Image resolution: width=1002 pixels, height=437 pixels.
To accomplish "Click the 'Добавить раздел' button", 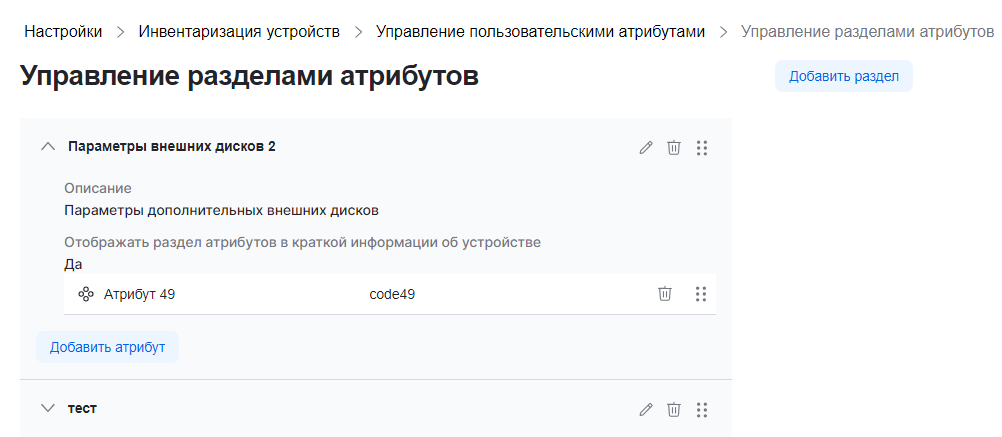I will 844,76.
